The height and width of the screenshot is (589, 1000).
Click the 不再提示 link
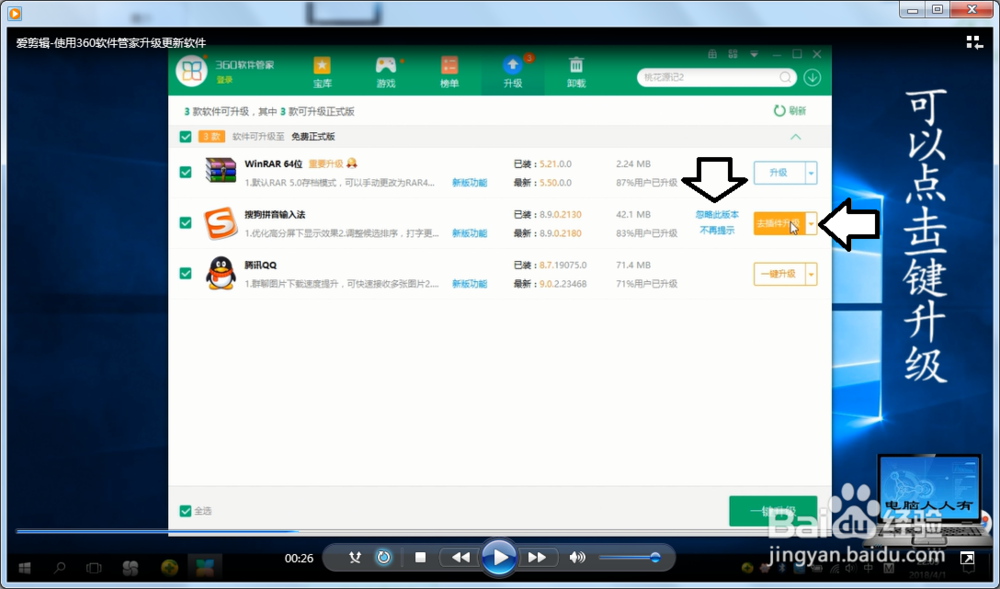click(x=717, y=231)
